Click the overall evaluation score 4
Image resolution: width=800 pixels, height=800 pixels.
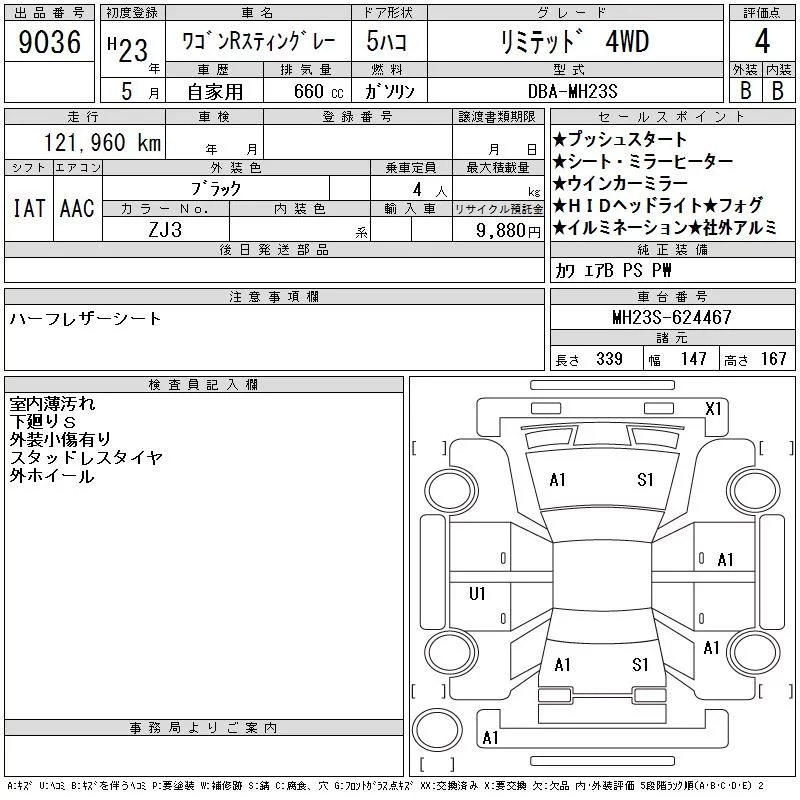(762, 41)
